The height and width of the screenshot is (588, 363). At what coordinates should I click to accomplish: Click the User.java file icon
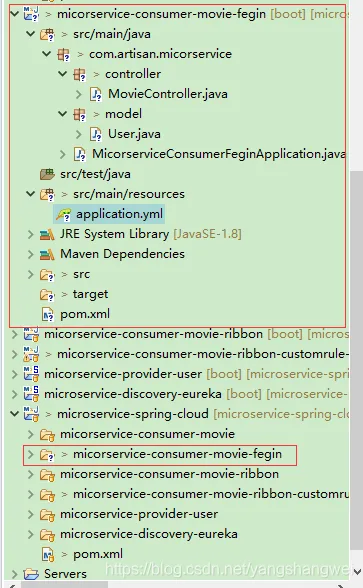pyautogui.click(x=96, y=134)
